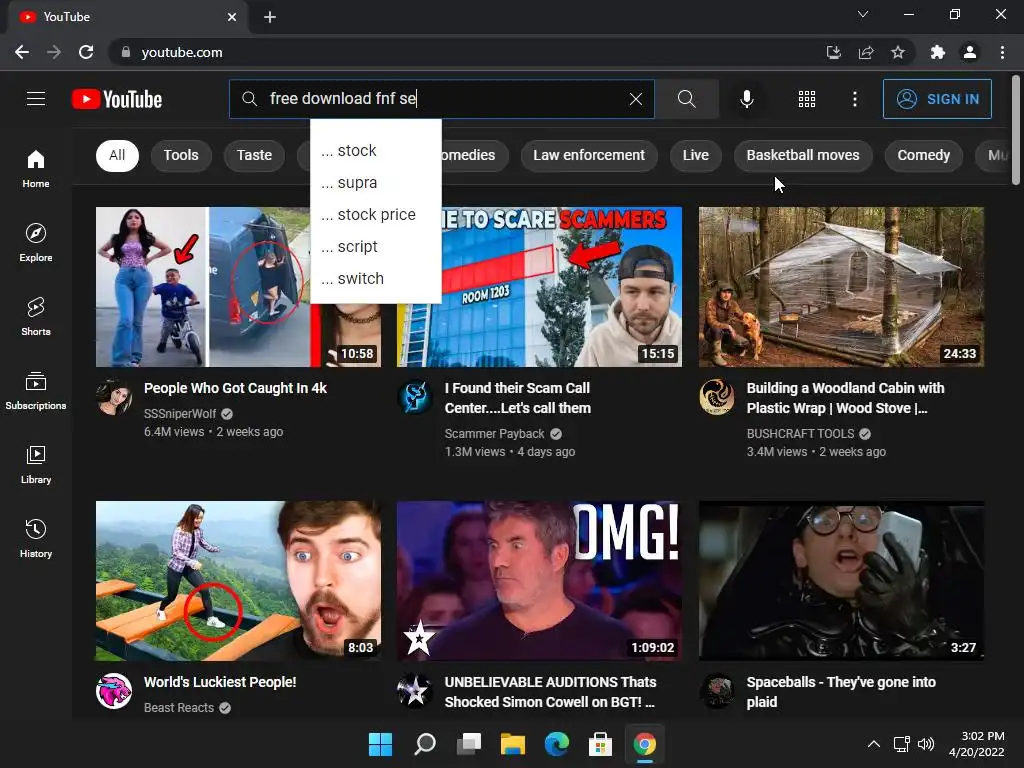Click the SSSniperWolf channel avatar
The image size is (1024, 768).
[114, 396]
